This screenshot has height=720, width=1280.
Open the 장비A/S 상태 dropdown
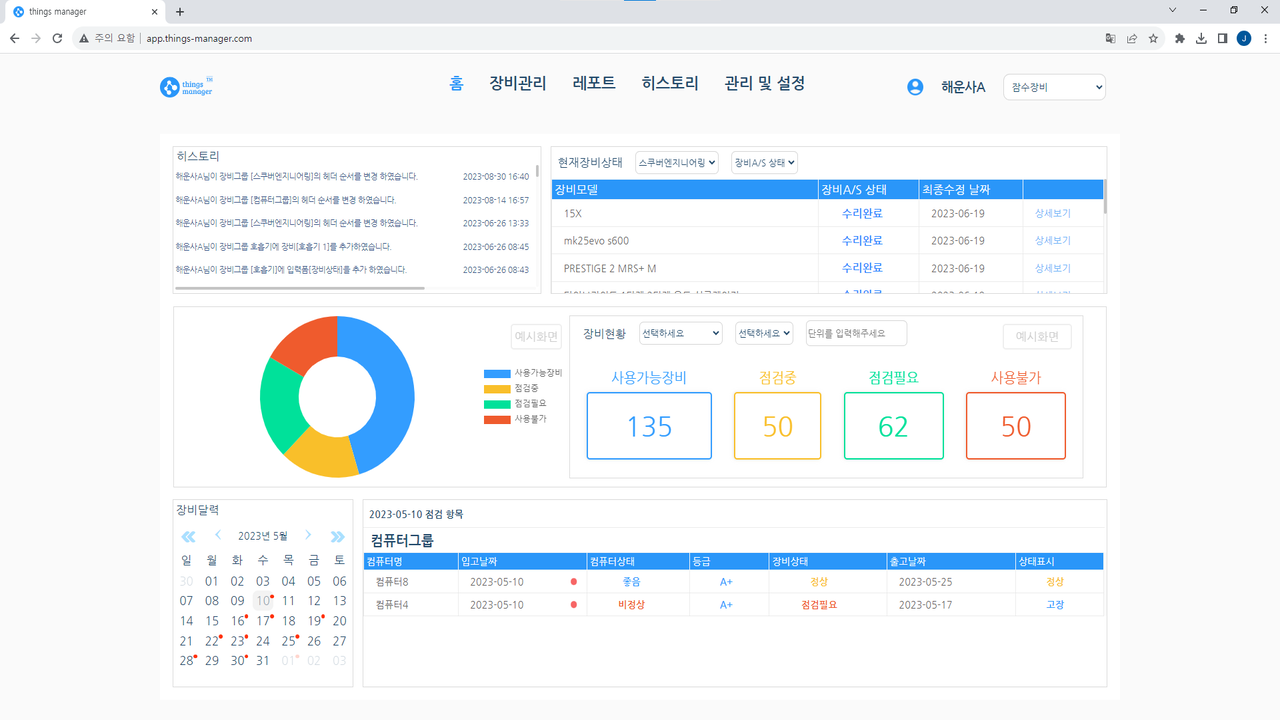pyautogui.click(x=764, y=162)
